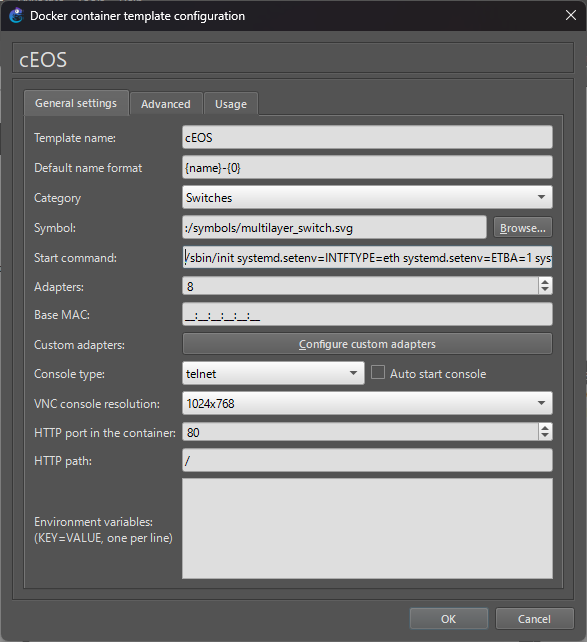
Task: Switch to the General settings tab
Action: click(76, 103)
